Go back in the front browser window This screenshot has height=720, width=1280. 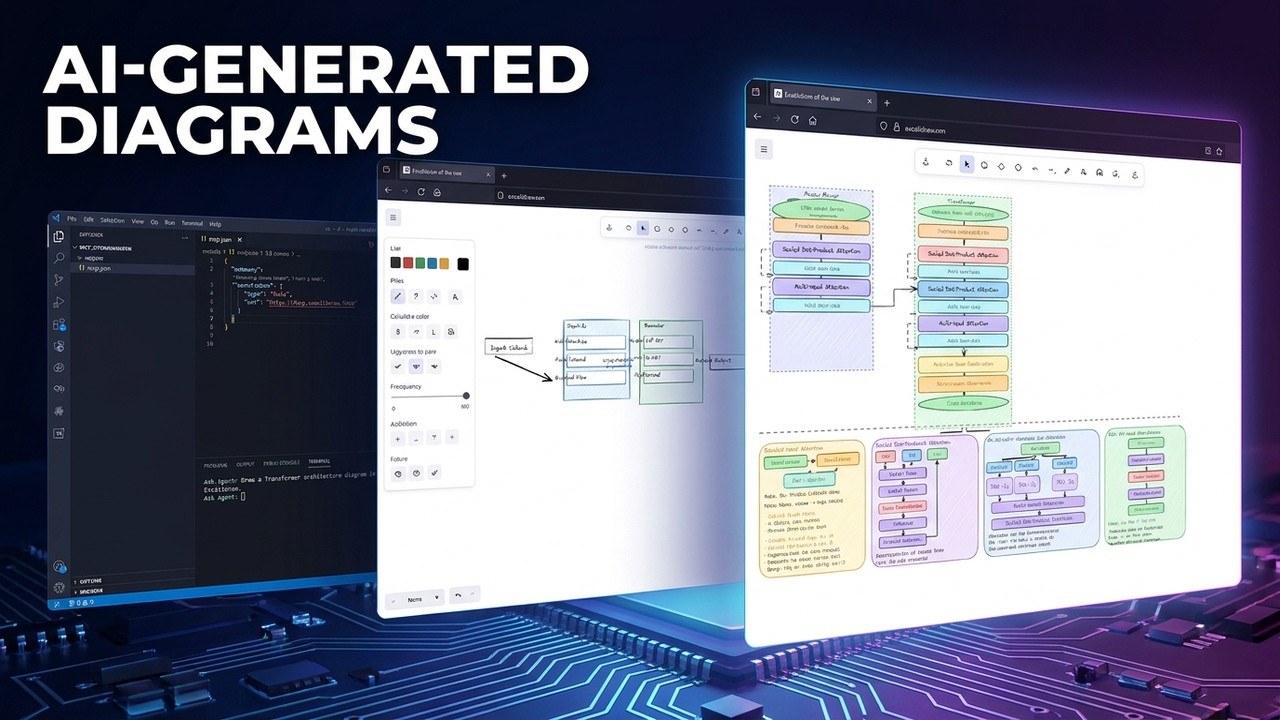pos(757,116)
